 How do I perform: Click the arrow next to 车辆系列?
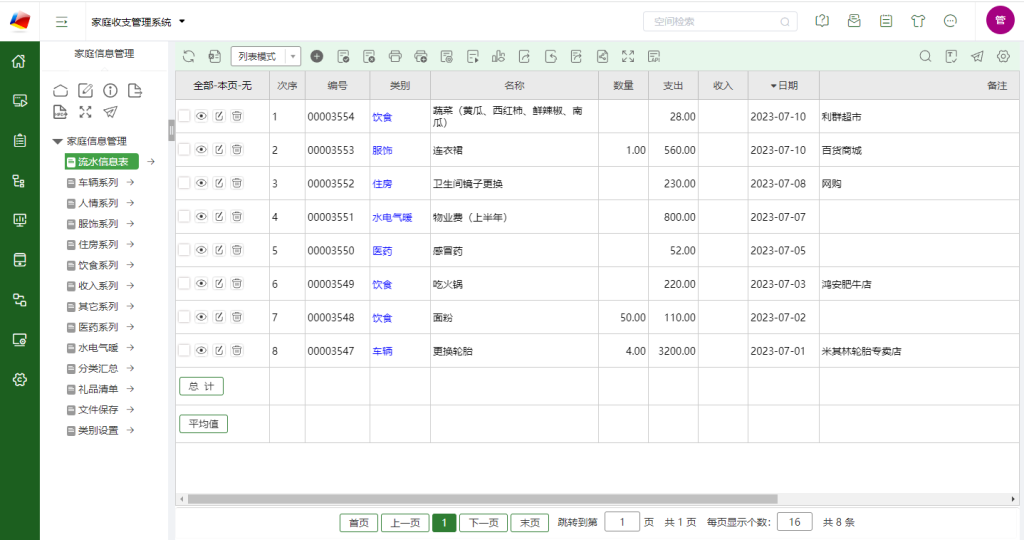[x=131, y=182]
